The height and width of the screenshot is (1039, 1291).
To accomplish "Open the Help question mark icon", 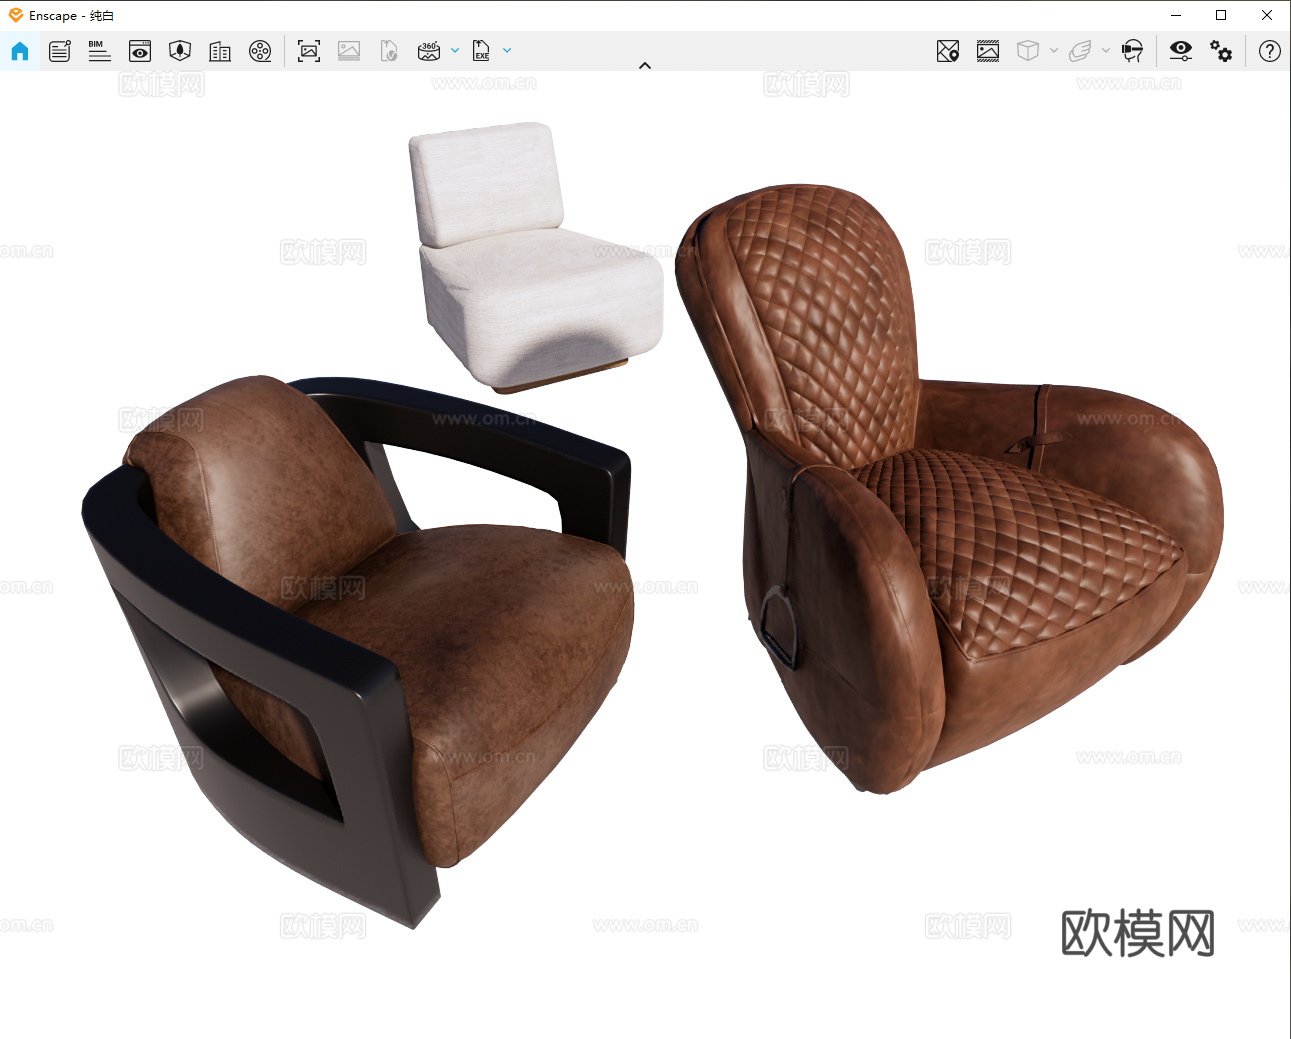I will pos(1270,51).
